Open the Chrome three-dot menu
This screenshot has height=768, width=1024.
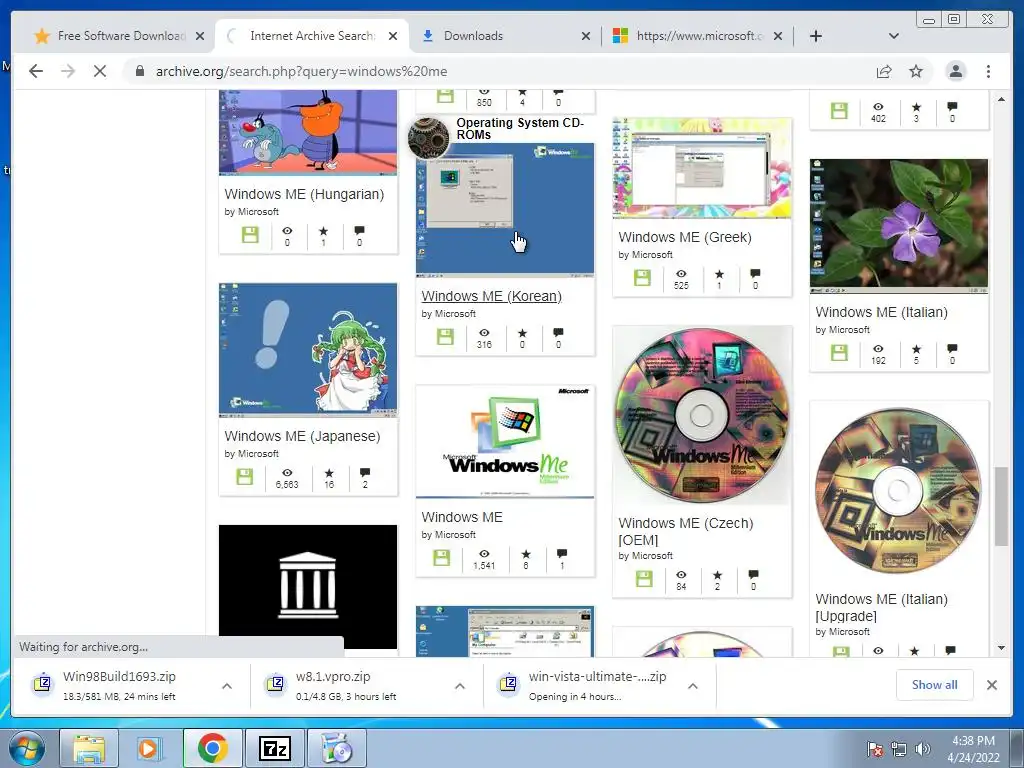pyautogui.click(x=988, y=71)
